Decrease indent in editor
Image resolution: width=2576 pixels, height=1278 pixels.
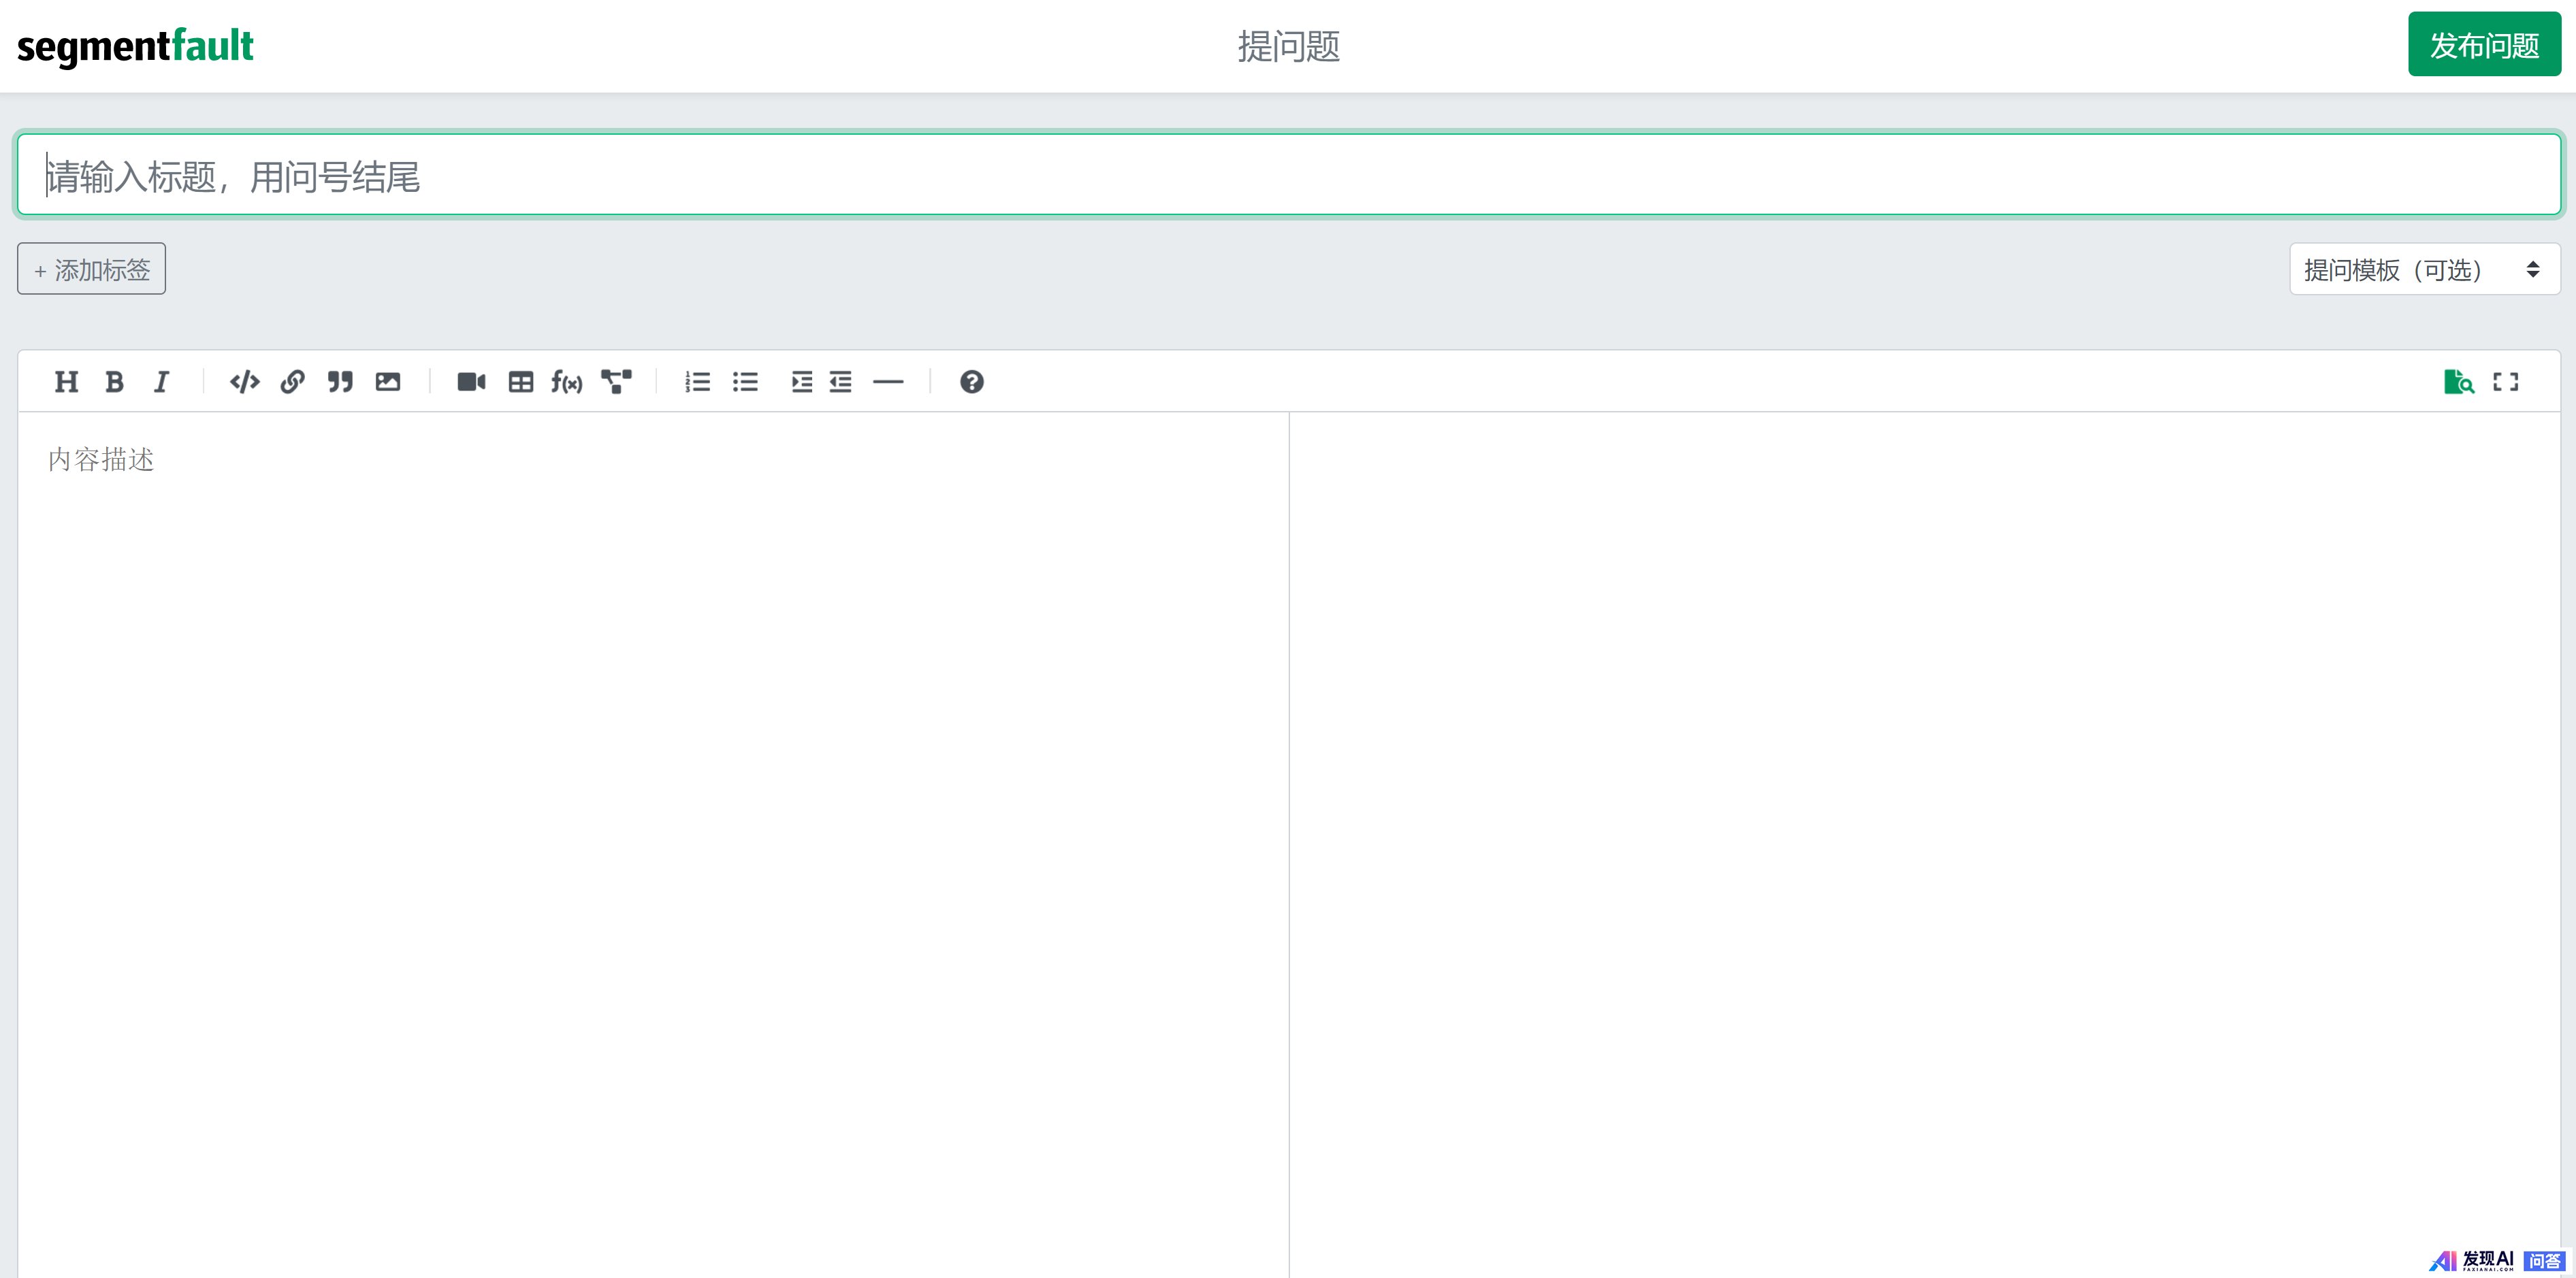click(841, 382)
